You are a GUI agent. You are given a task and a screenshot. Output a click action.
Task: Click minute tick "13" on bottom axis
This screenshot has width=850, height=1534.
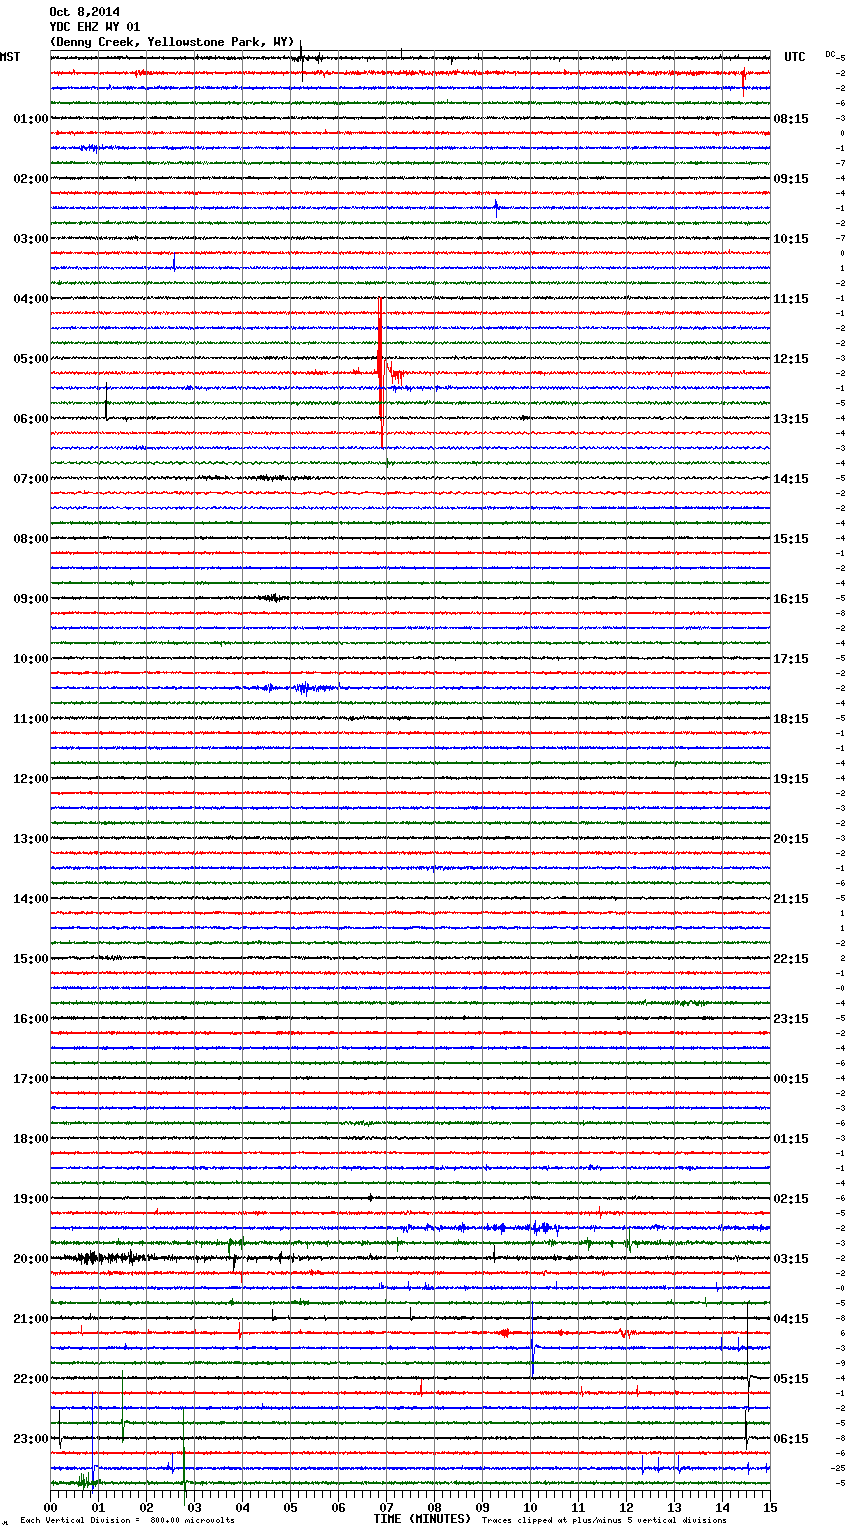(674, 1506)
